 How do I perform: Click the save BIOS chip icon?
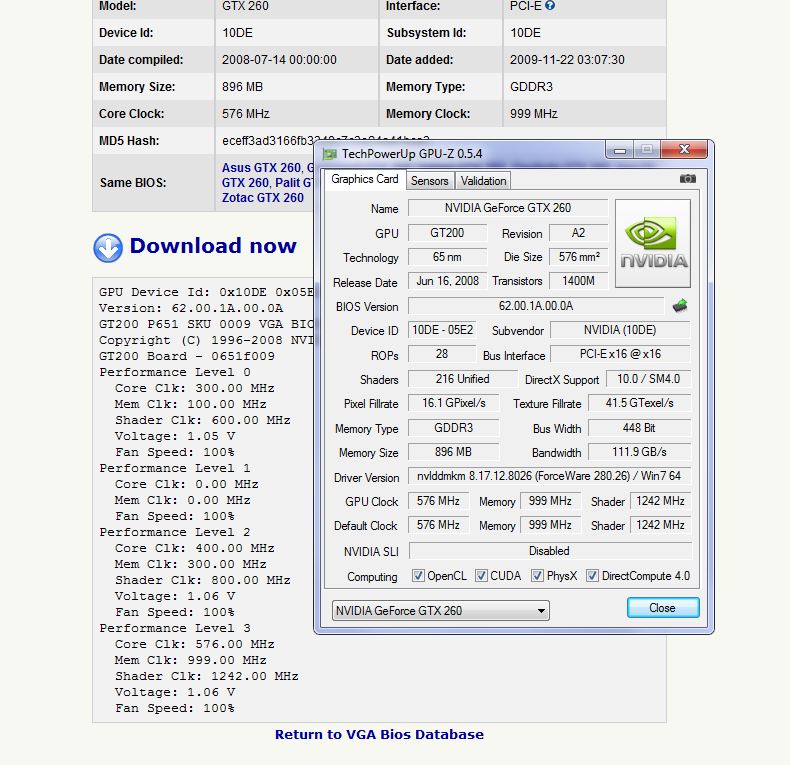click(680, 306)
